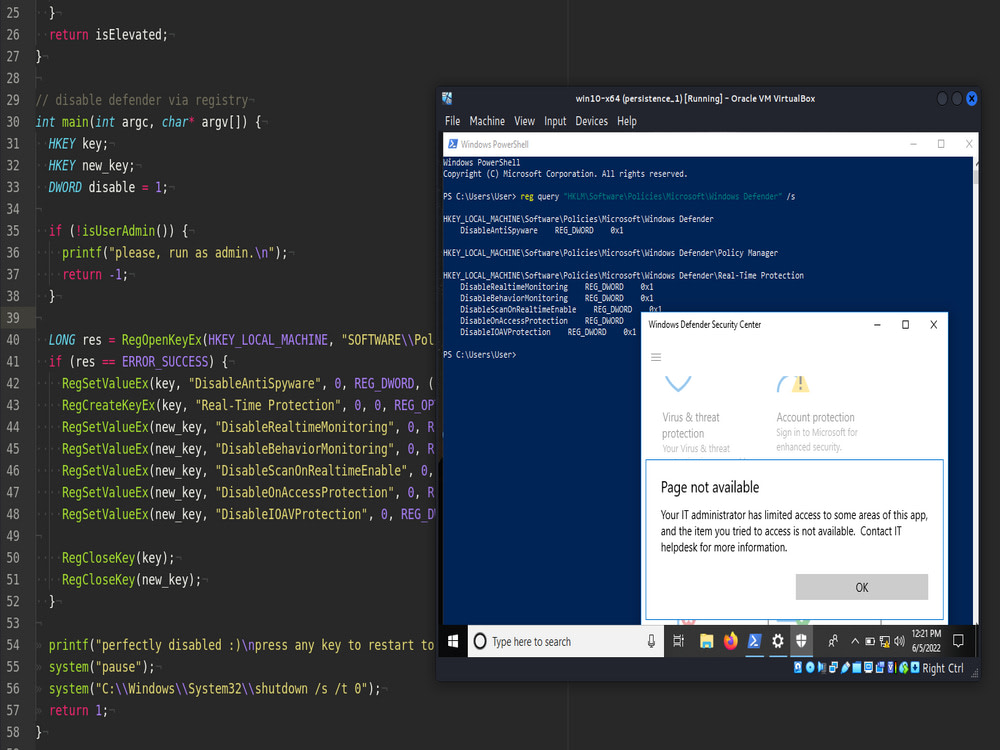Click the Right Ctrl host key indicator
Viewport: 1000px width, 750px height.
943,668
